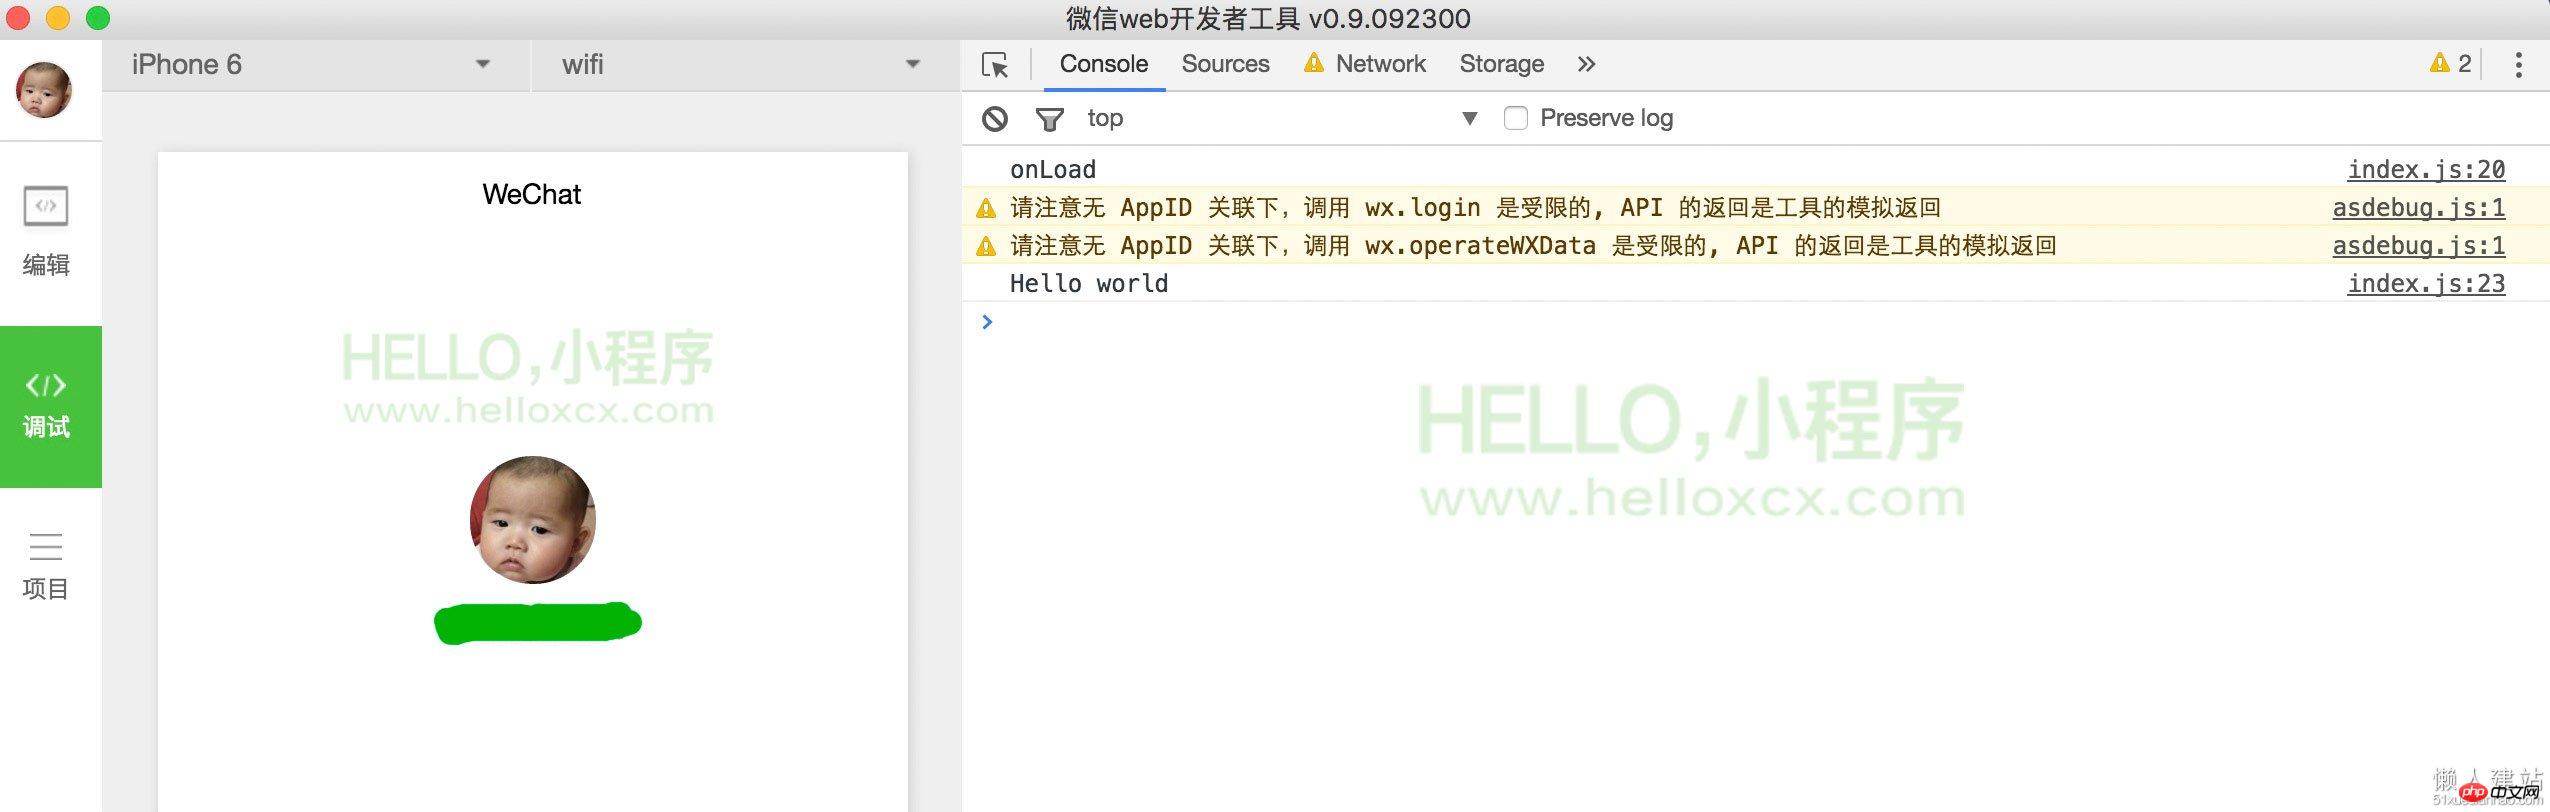Image resolution: width=2550 pixels, height=812 pixels.
Task: Click the yellow minimize window button
Action: (58, 18)
